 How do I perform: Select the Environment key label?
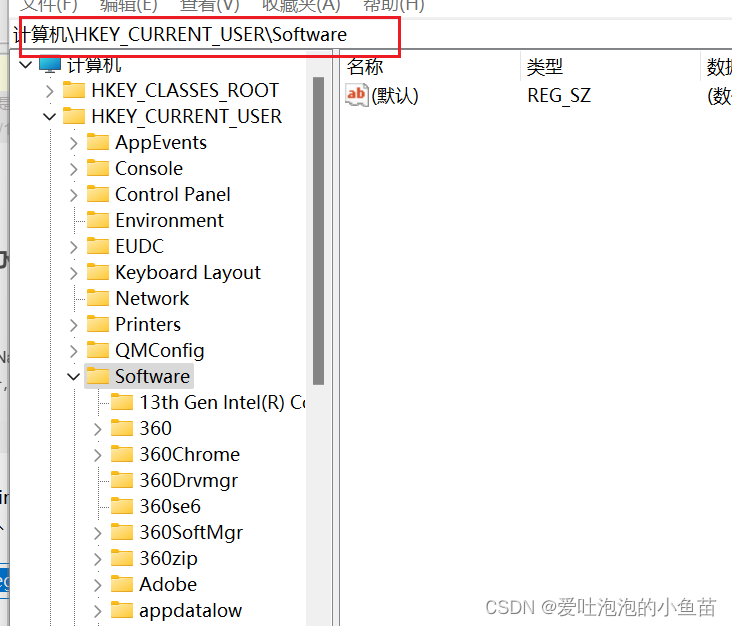[169, 220]
